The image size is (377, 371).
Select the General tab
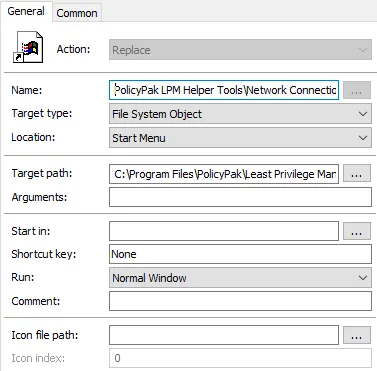coord(26,11)
